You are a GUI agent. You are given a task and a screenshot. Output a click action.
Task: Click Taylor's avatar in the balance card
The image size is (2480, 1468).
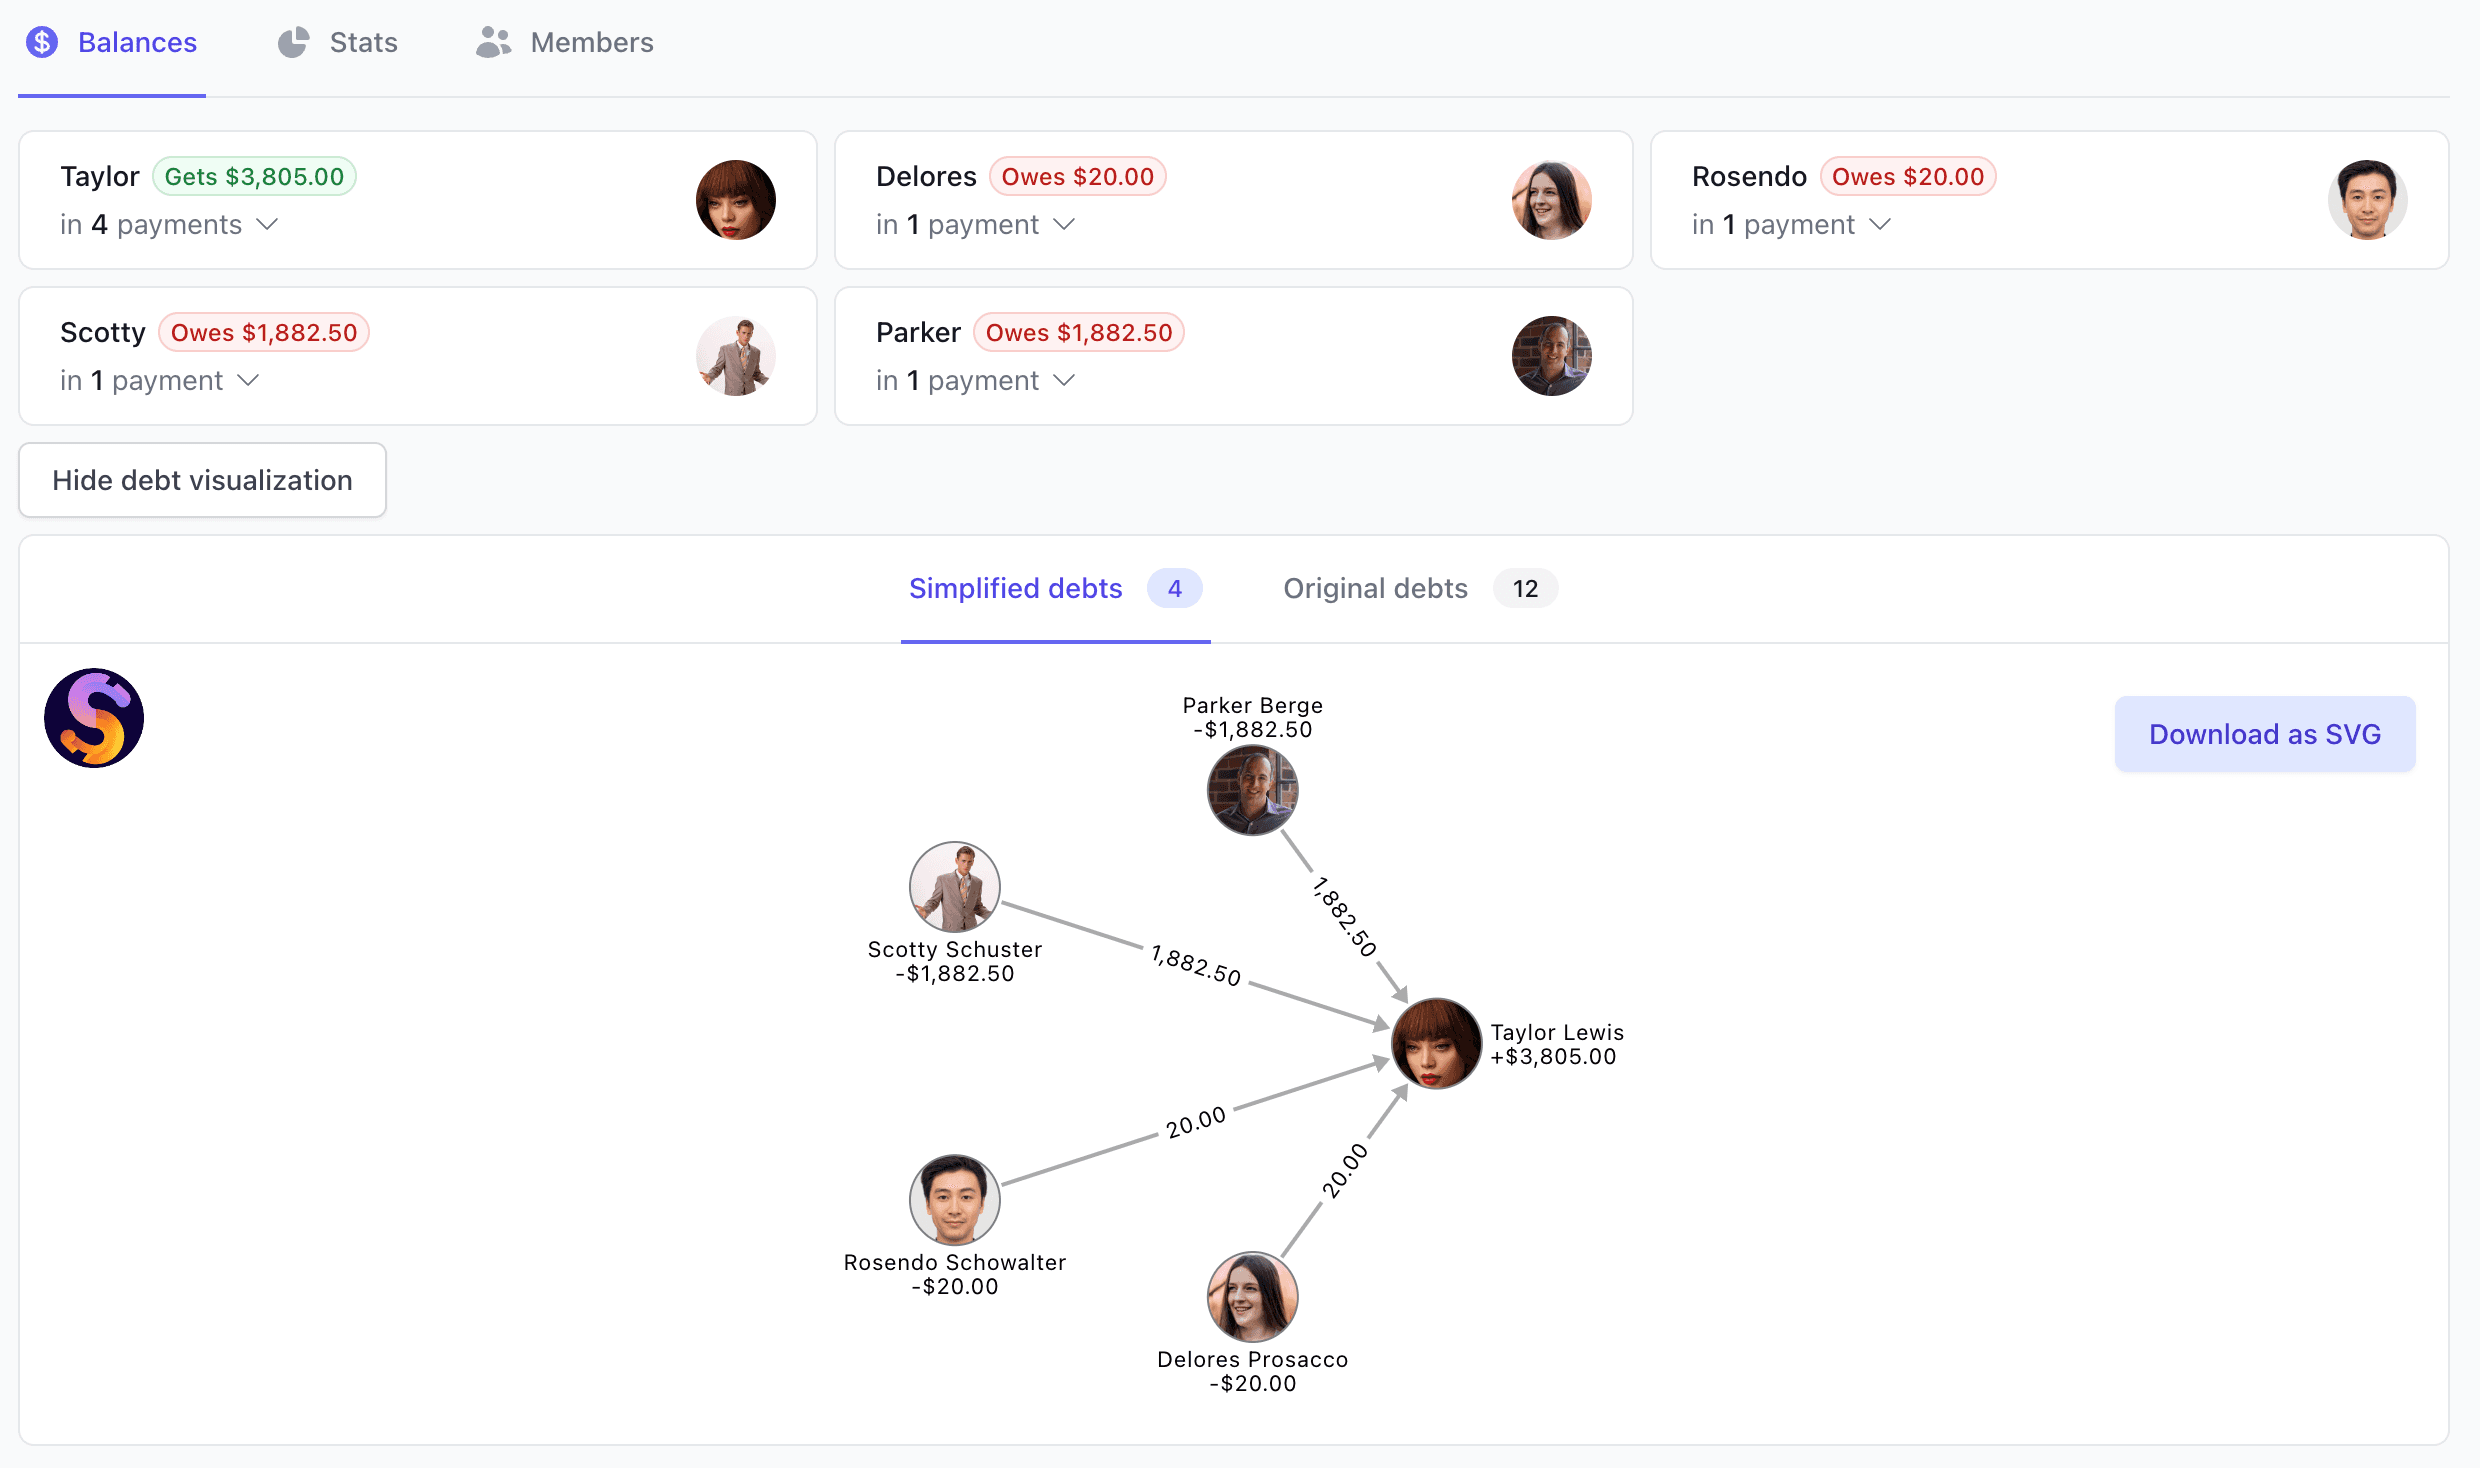736,200
